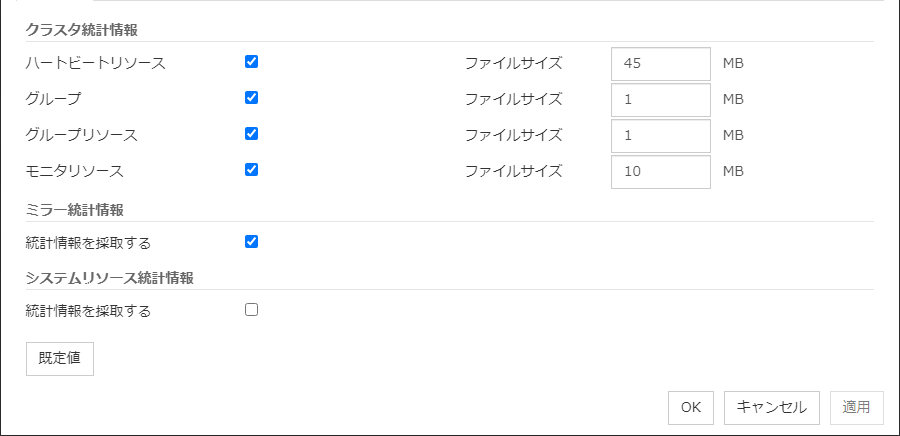
Task: Toggle the グループ statistics checkbox
Action: click(252, 98)
